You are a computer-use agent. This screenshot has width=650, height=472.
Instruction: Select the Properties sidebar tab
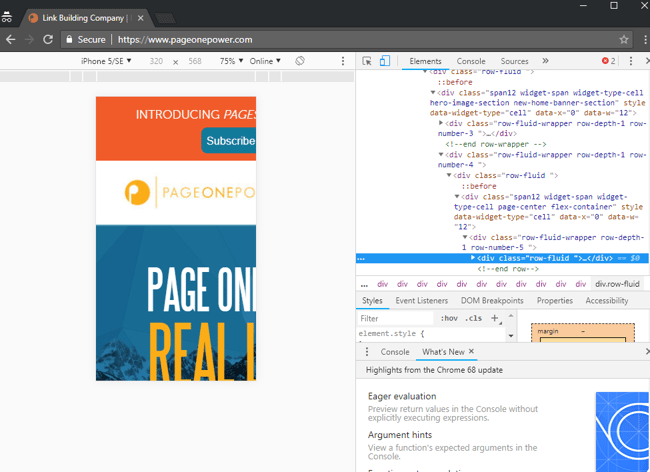[x=555, y=301]
